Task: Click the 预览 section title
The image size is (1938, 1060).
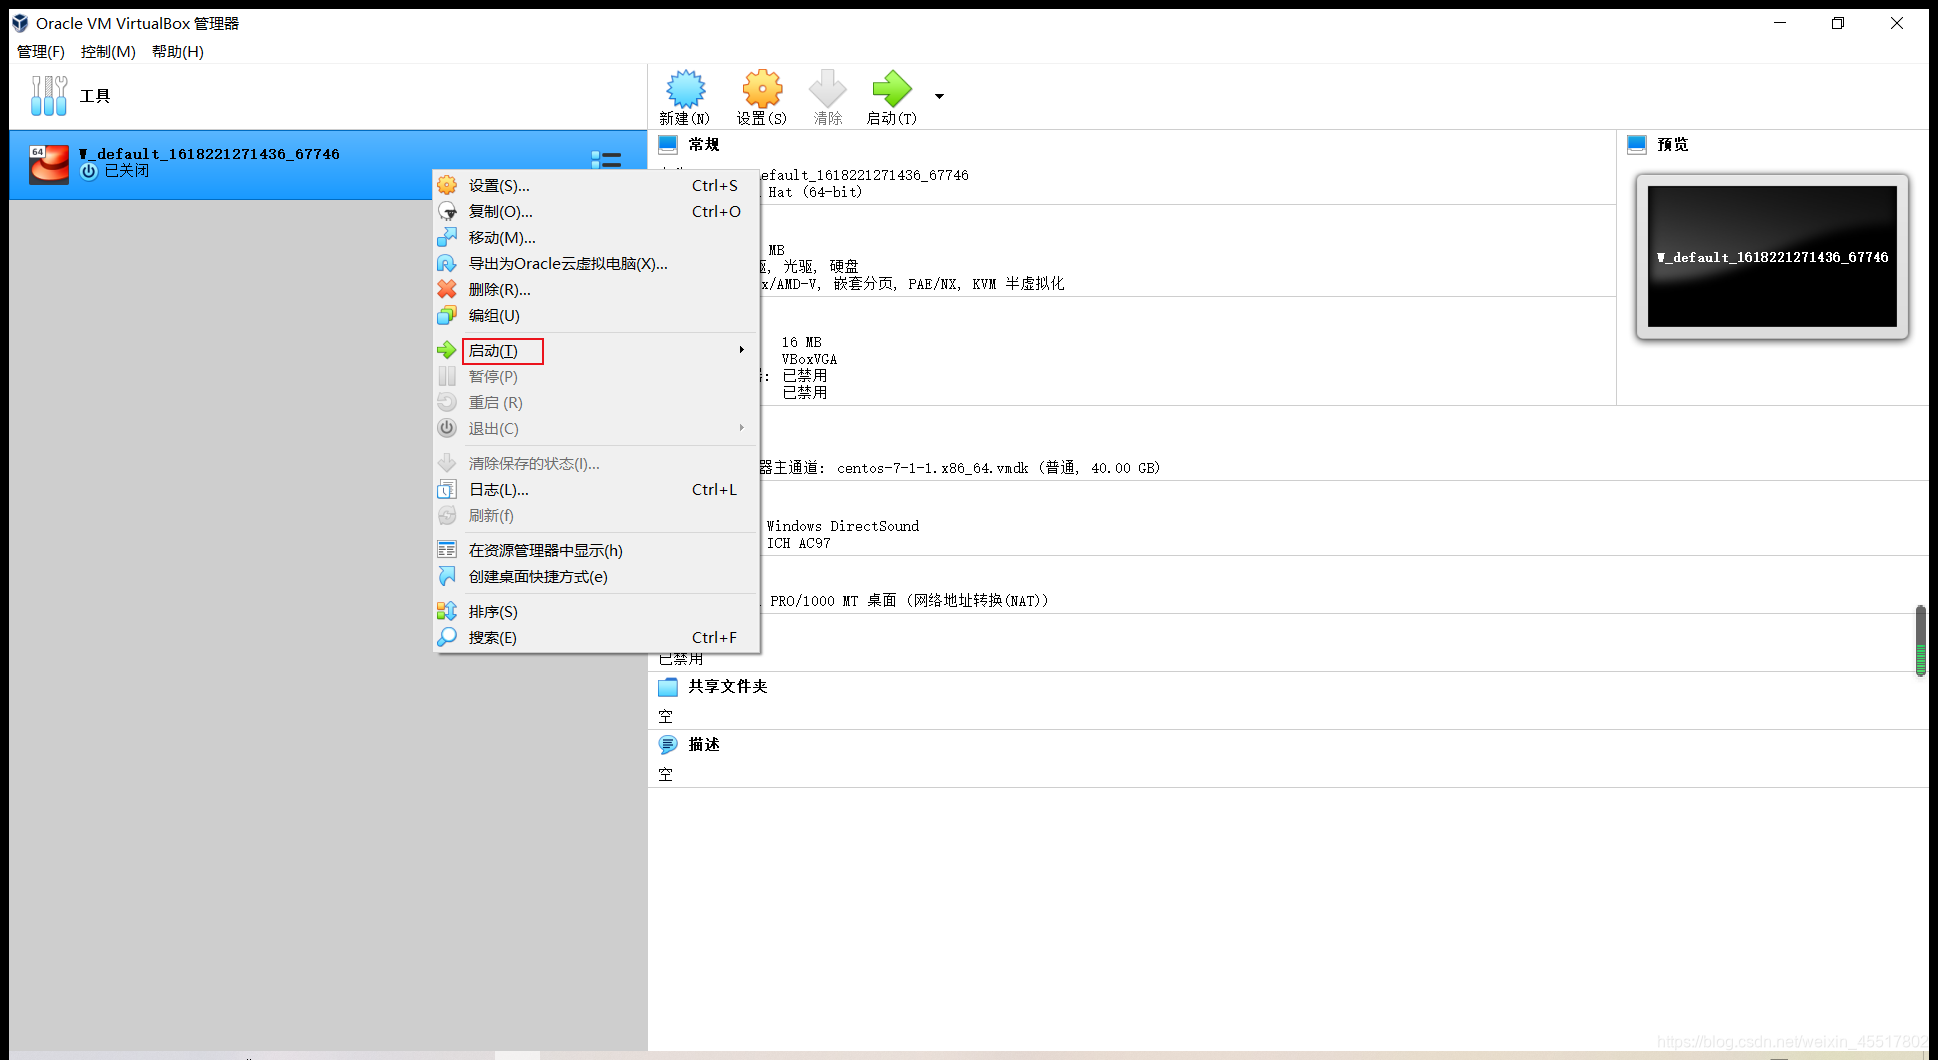Action: [x=1673, y=145]
